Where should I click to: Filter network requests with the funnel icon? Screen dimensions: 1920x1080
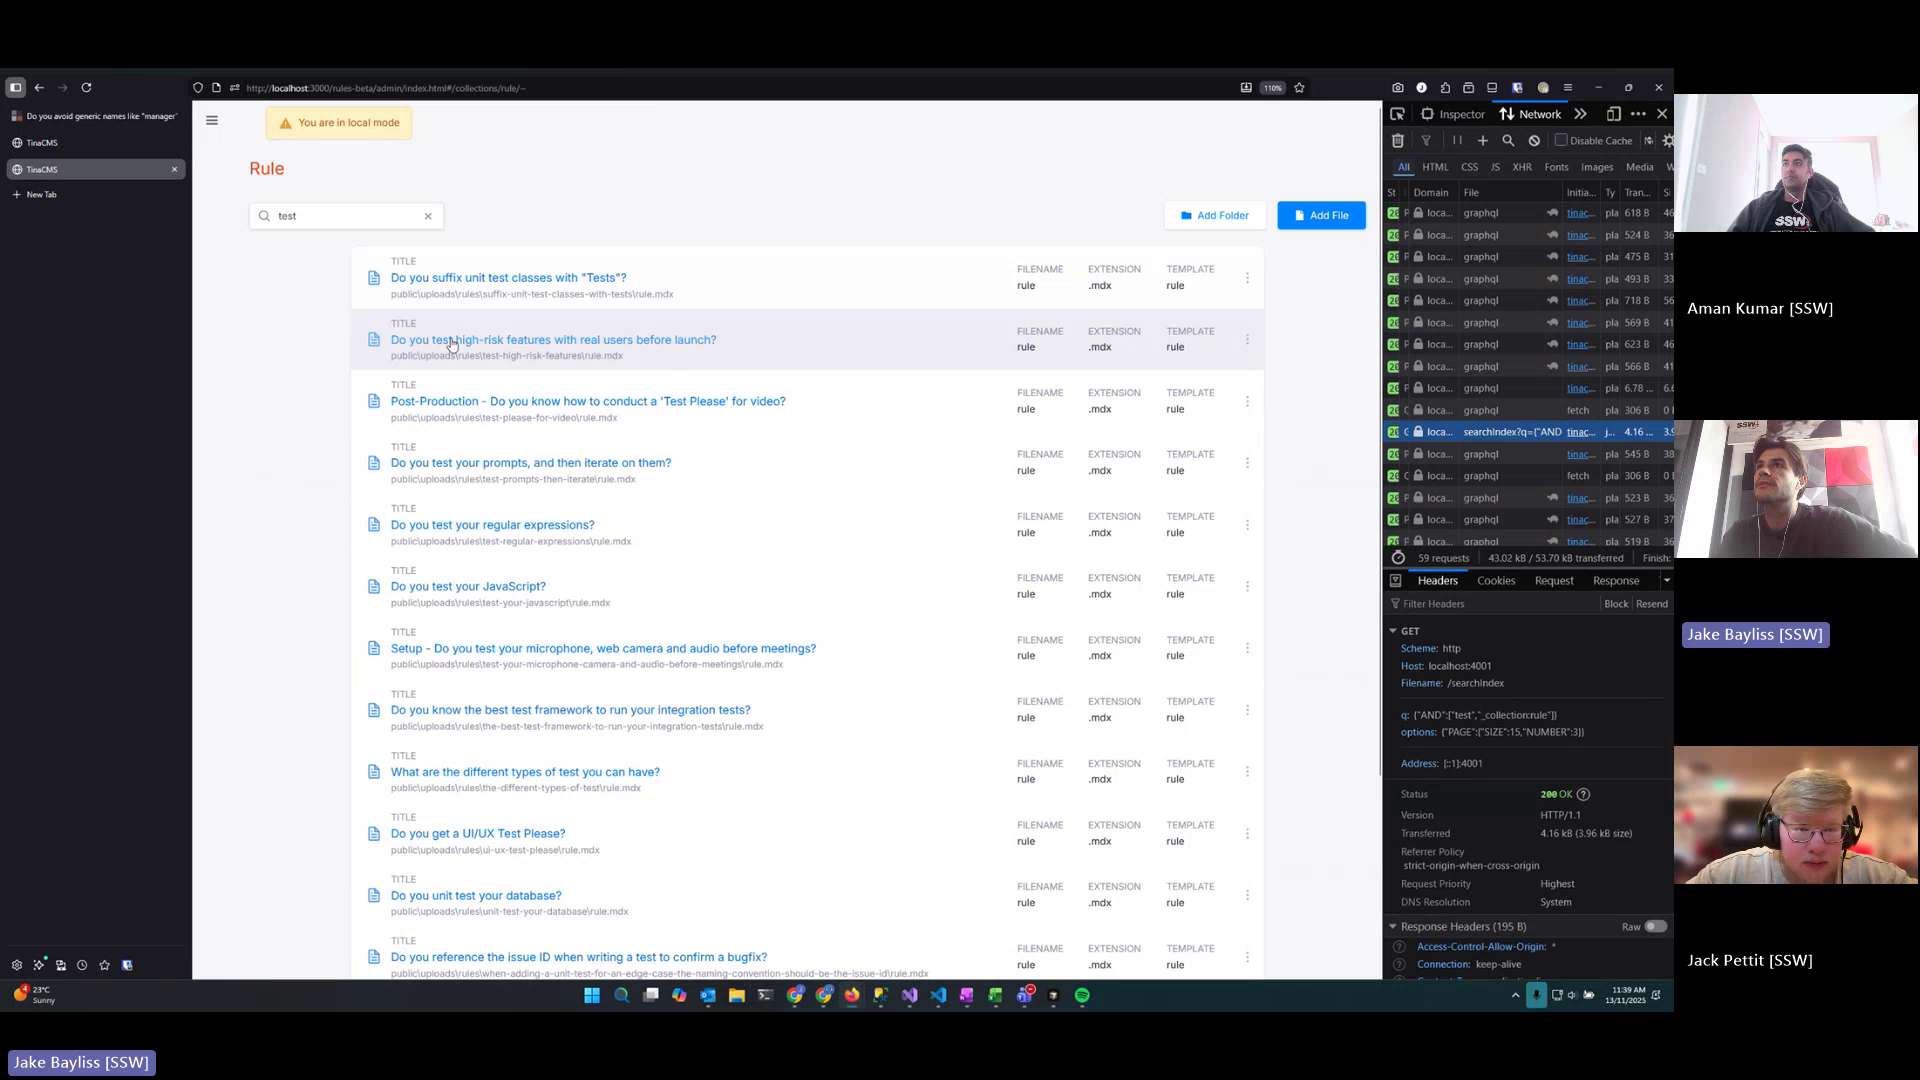[1427, 140]
